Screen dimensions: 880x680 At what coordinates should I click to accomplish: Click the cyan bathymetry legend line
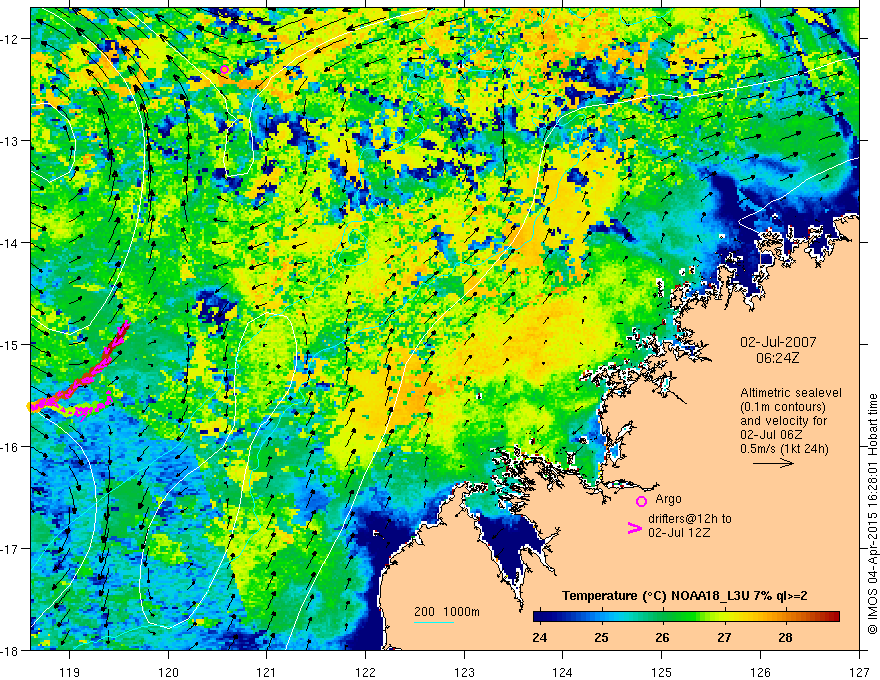434,622
